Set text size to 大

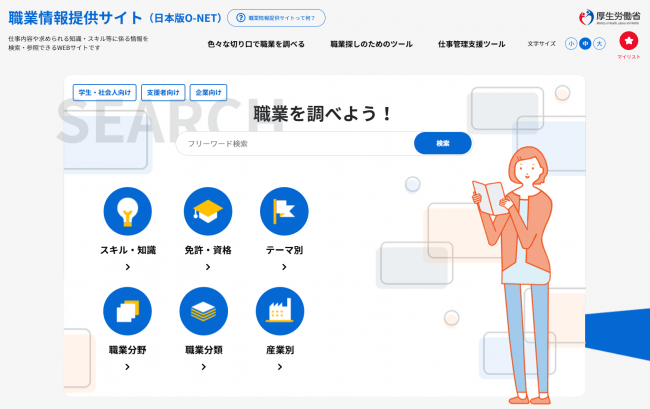pos(599,44)
